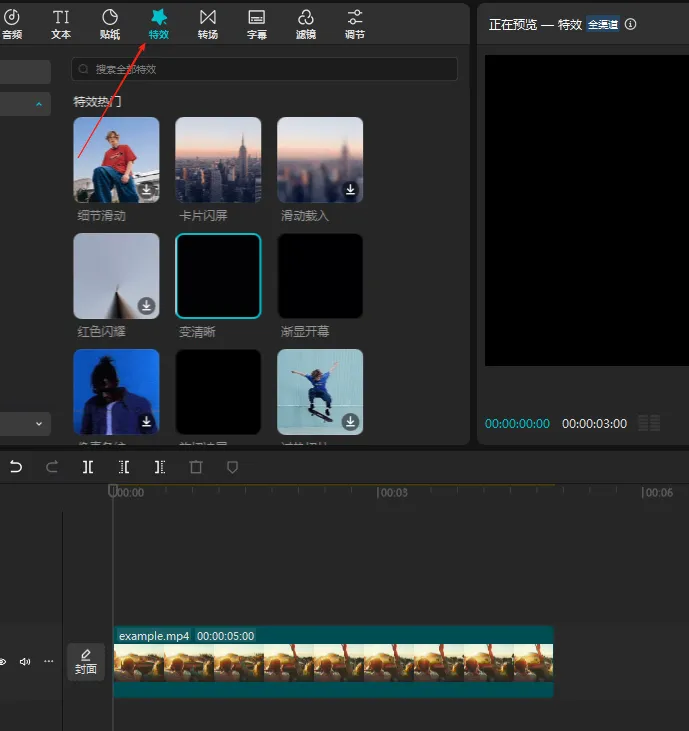Click the info icon beside 全通道 badge
The image size is (689, 731).
[630, 24]
